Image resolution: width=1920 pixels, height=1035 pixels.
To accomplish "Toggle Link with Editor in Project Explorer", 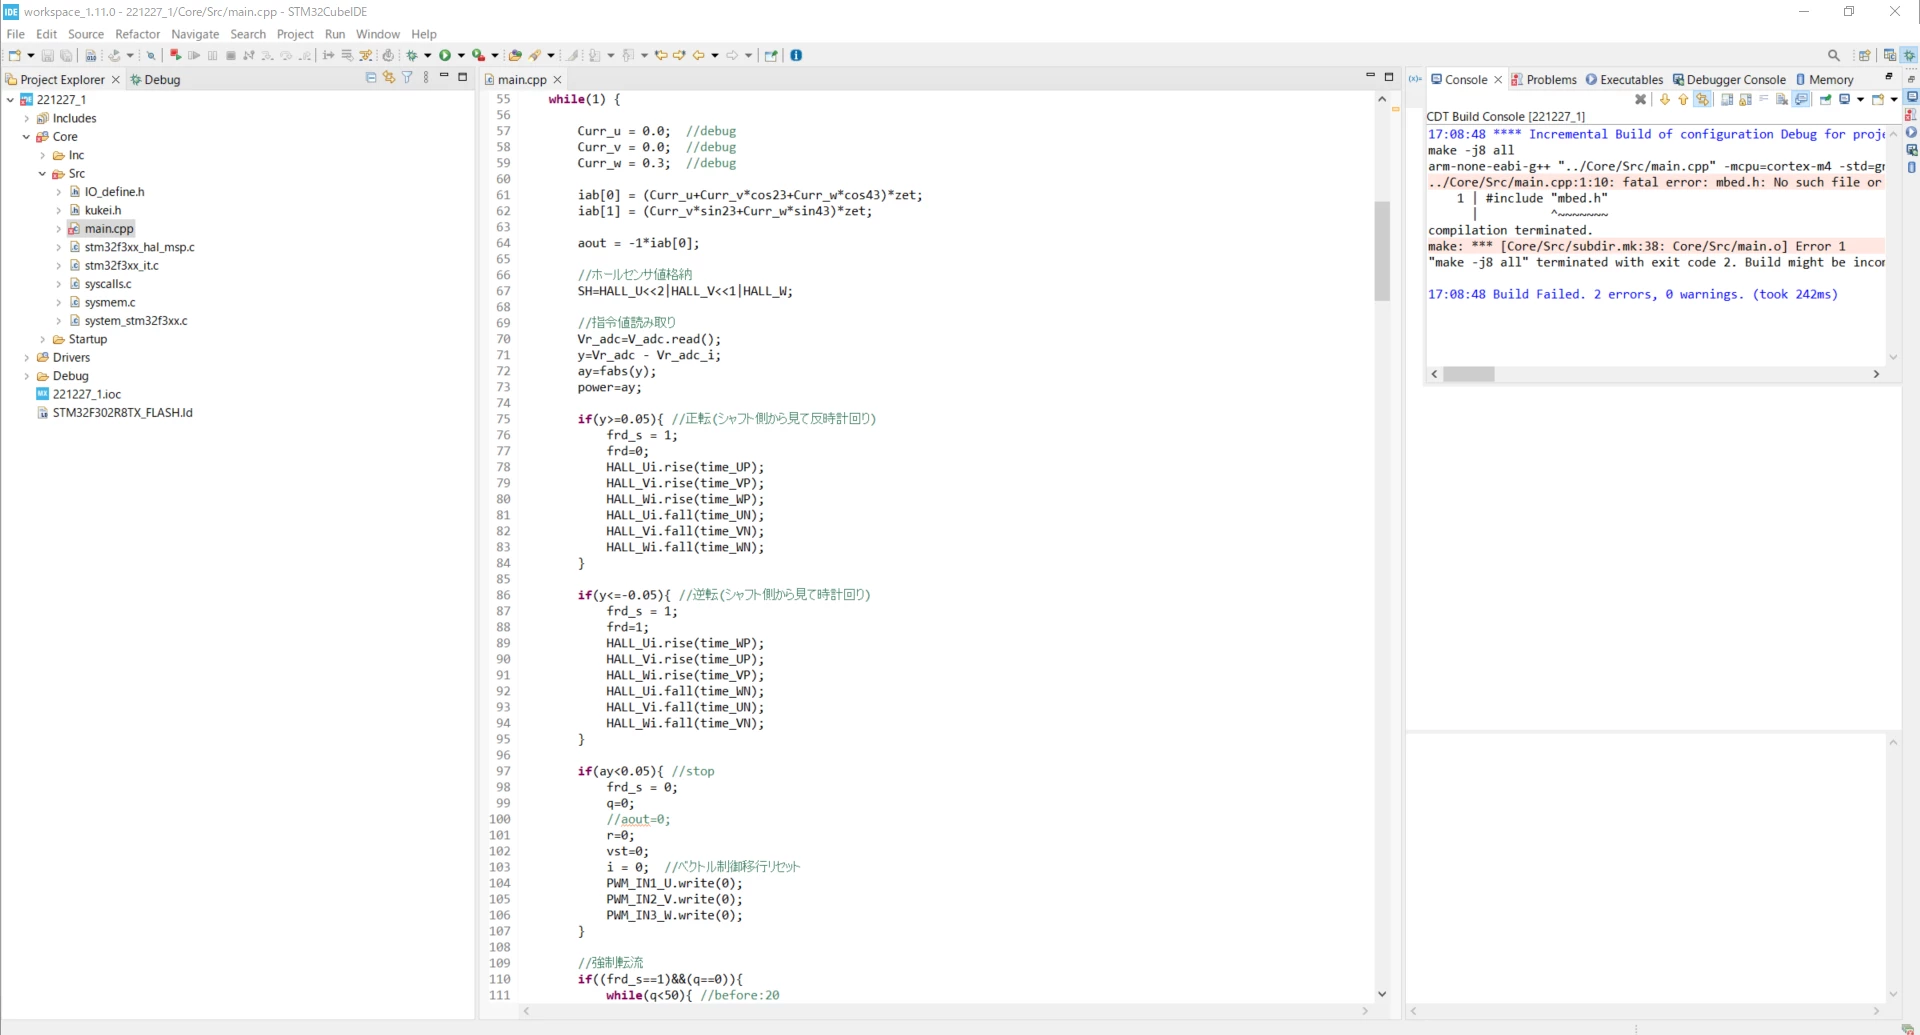I will coord(389,78).
